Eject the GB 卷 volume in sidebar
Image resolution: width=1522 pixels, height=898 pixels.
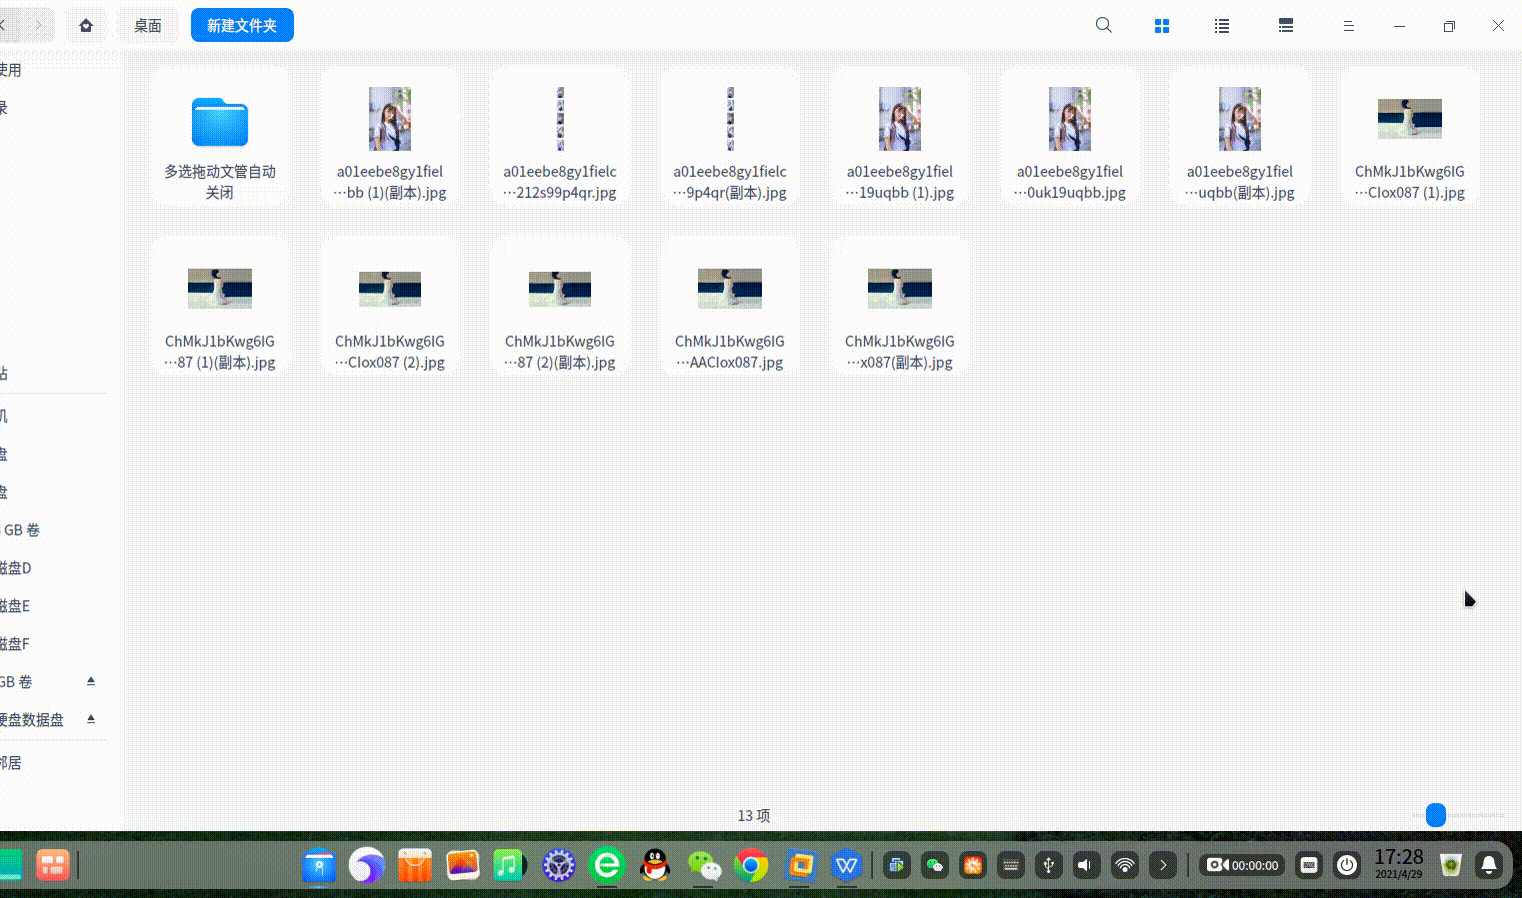(91, 681)
